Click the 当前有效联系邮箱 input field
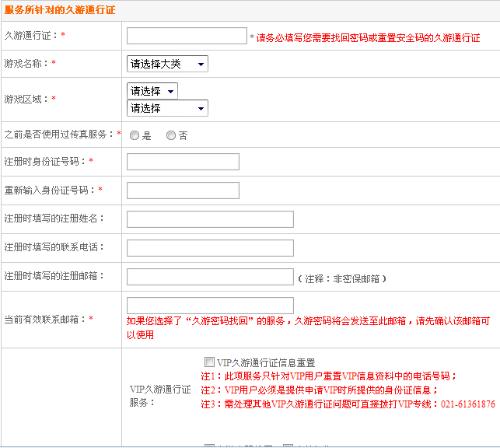Viewport: 500px width, 448px height. [x=210, y=305]
